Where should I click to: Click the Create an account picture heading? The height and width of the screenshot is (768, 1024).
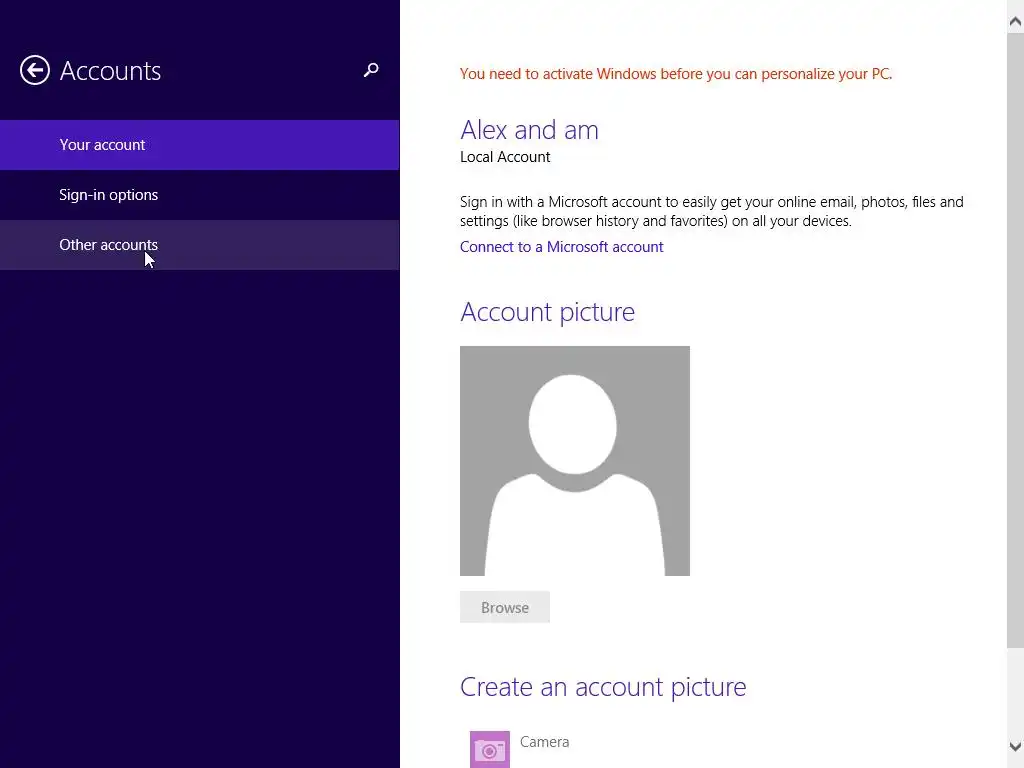[603, 687]
